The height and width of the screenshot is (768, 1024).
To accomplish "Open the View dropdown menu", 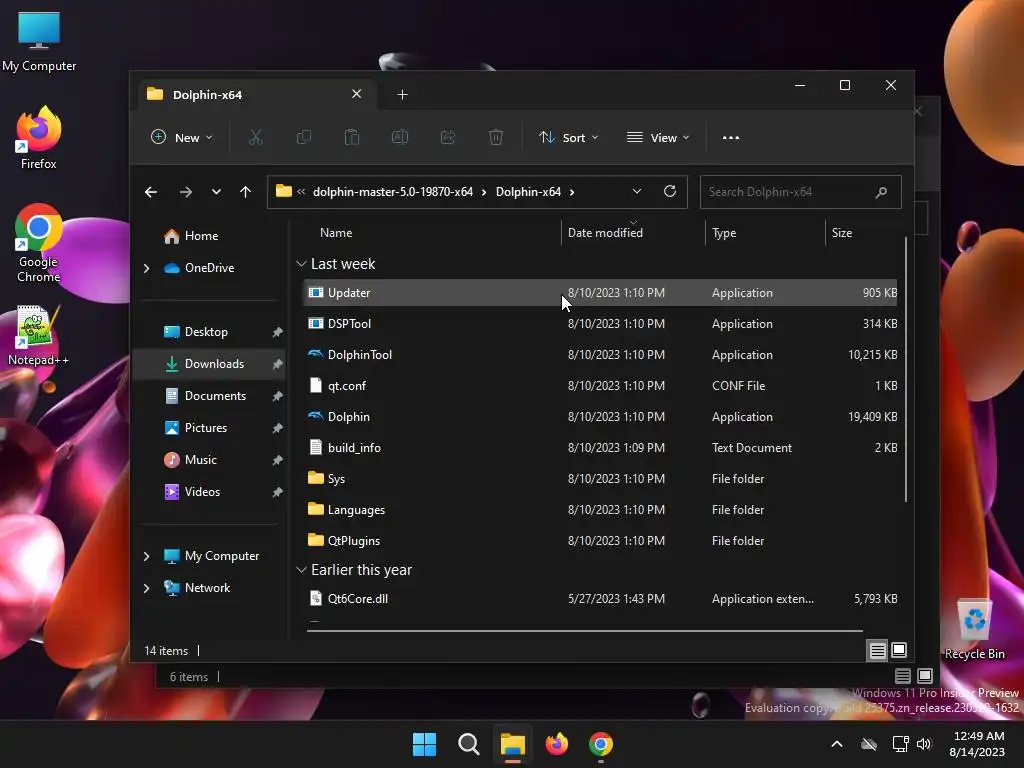I will tap(658, 138).
